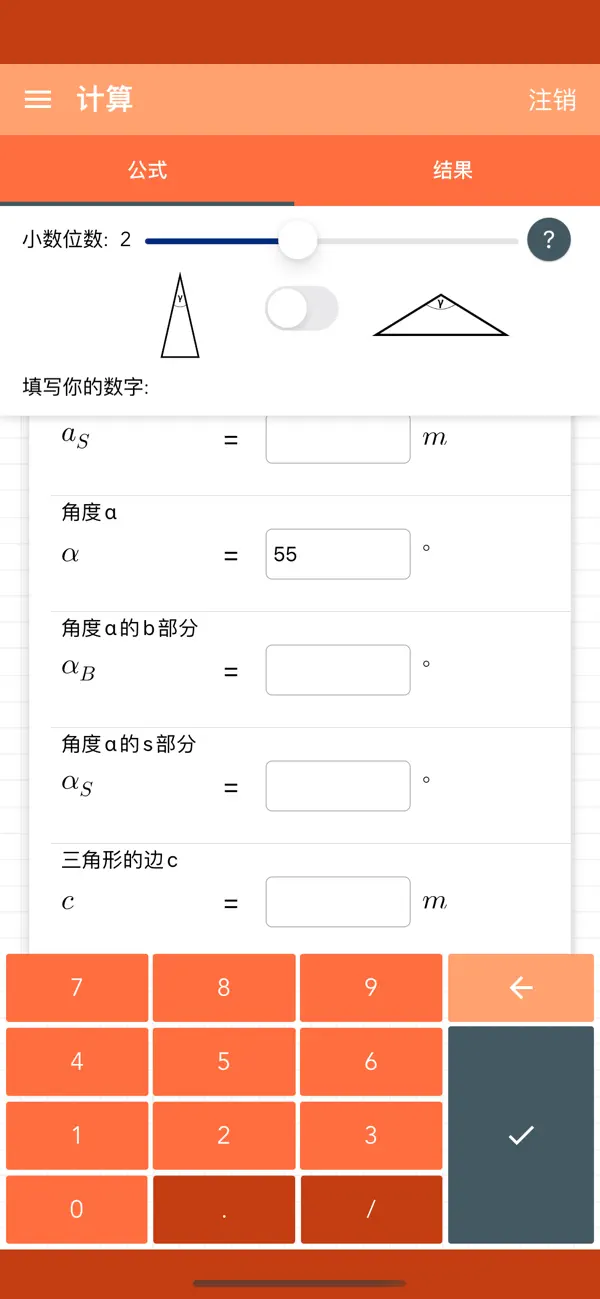Screen dimensions: 600x1299
Task: Switch to the 结果 results tab
Action: (453, 170)
